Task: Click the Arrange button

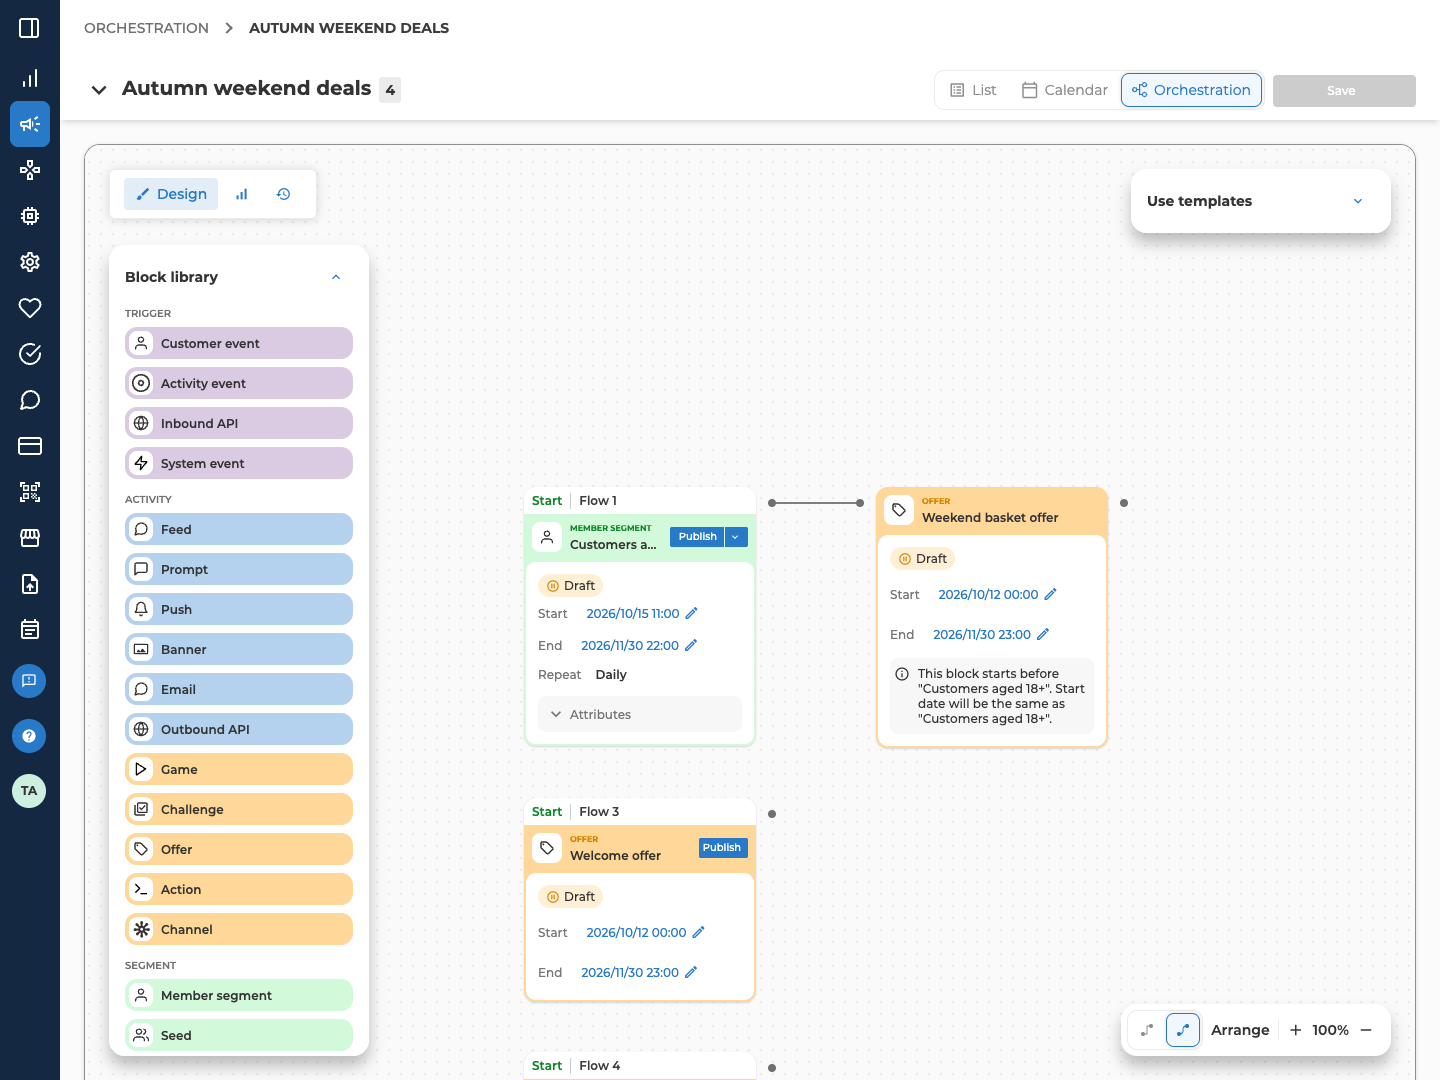Action: click(x=1240, y=1030)
